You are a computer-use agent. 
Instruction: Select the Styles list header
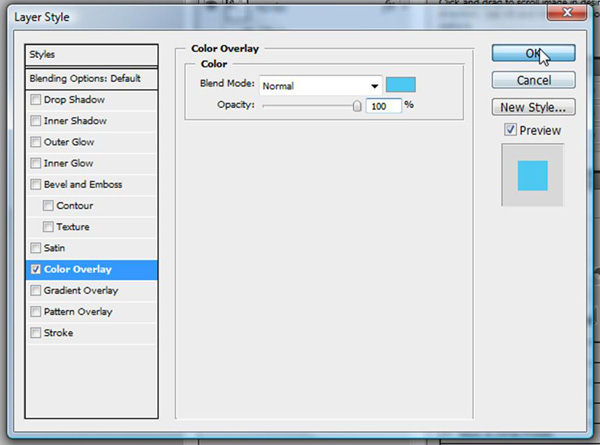click(x=91, y=55)
